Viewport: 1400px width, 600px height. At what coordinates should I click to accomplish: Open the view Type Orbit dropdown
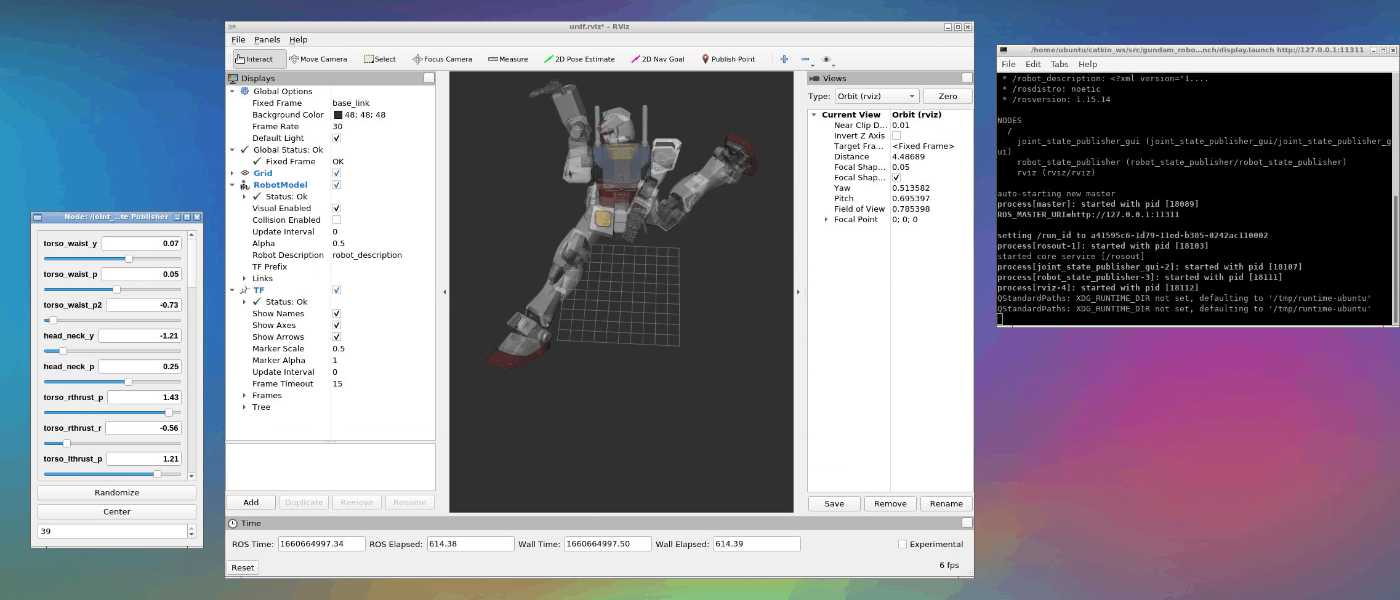(877, 96)
